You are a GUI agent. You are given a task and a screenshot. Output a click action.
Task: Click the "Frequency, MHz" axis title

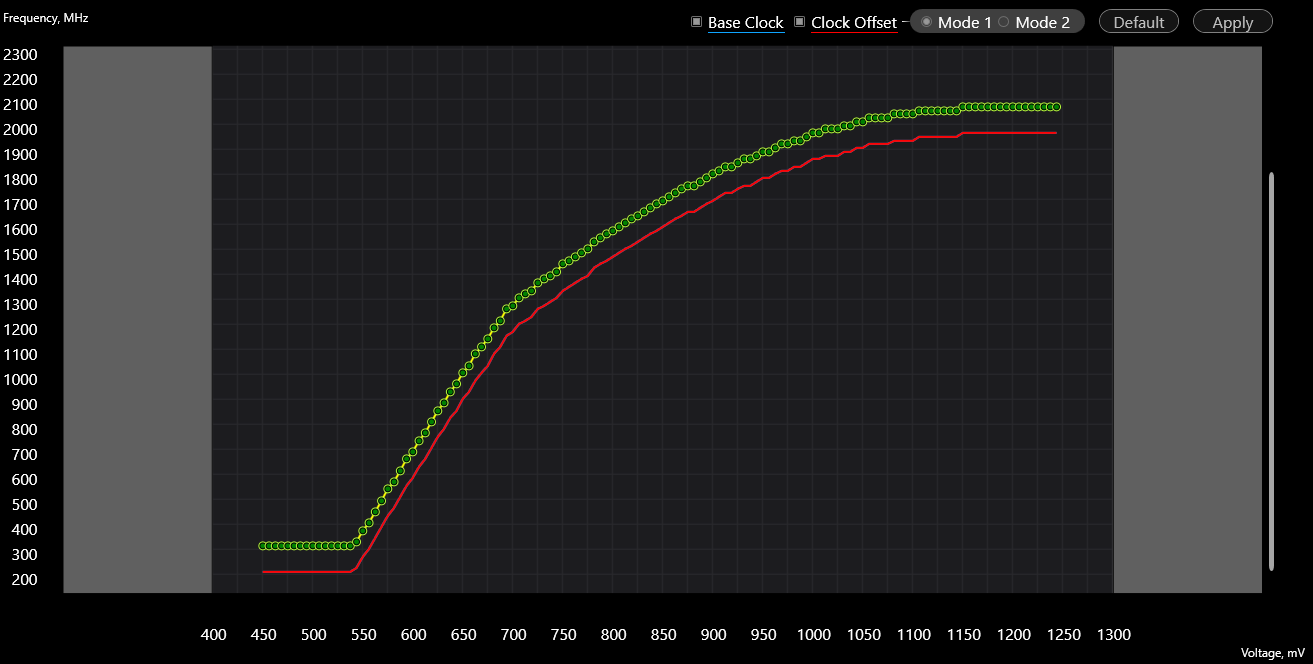[x=46, y=17]
